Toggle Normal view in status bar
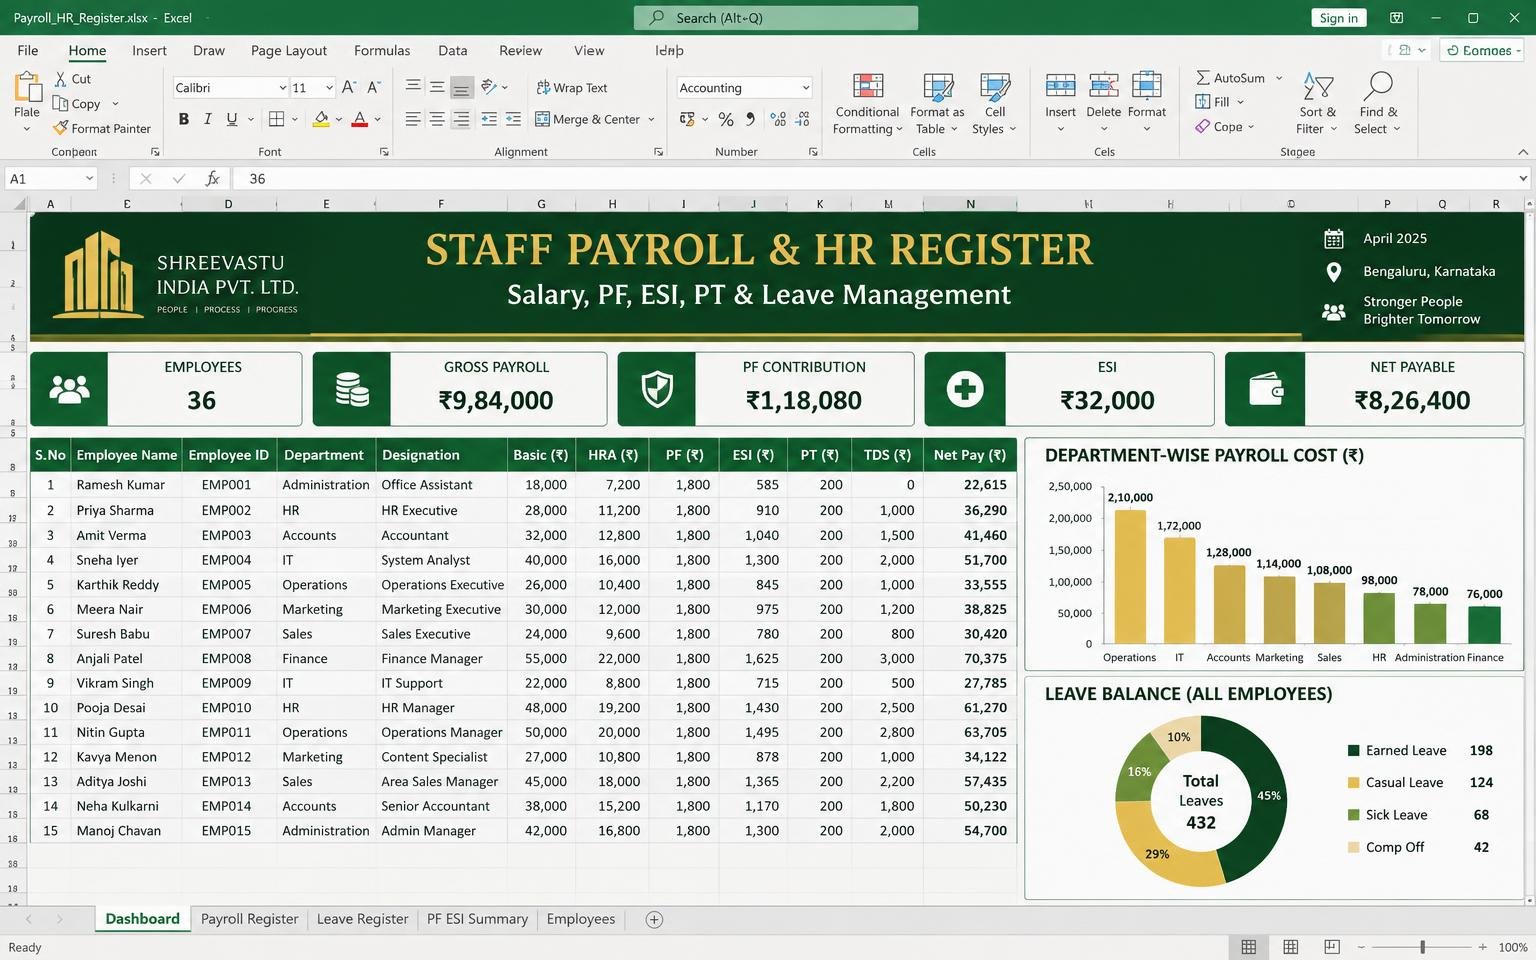 point(1249,947)
